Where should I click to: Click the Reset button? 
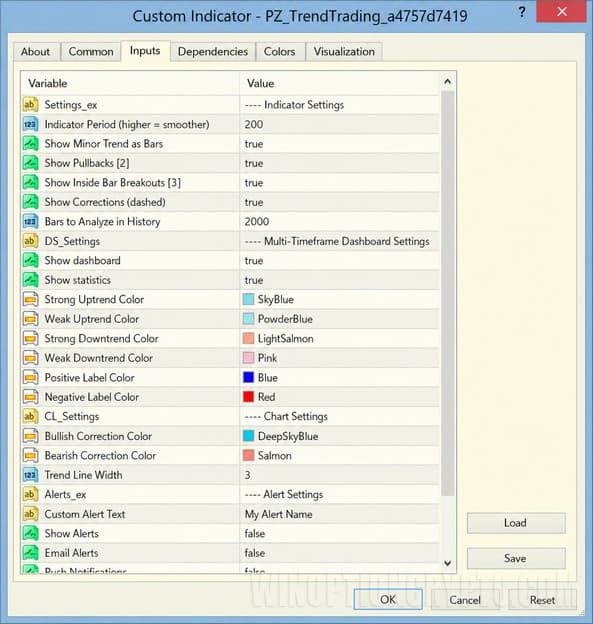[x=542, y=600]
